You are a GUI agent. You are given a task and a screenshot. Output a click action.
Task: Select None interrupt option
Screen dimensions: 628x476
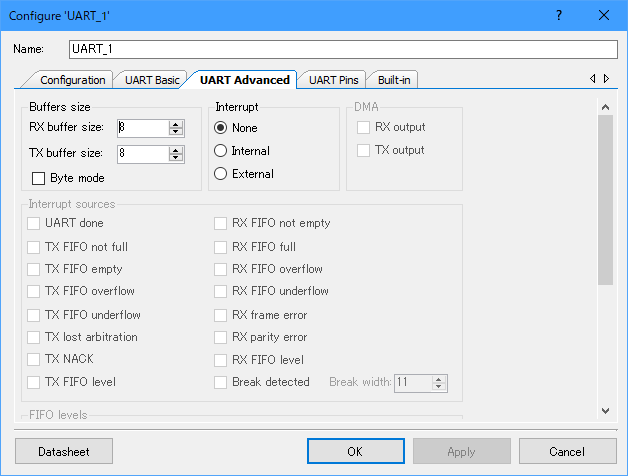221,128
